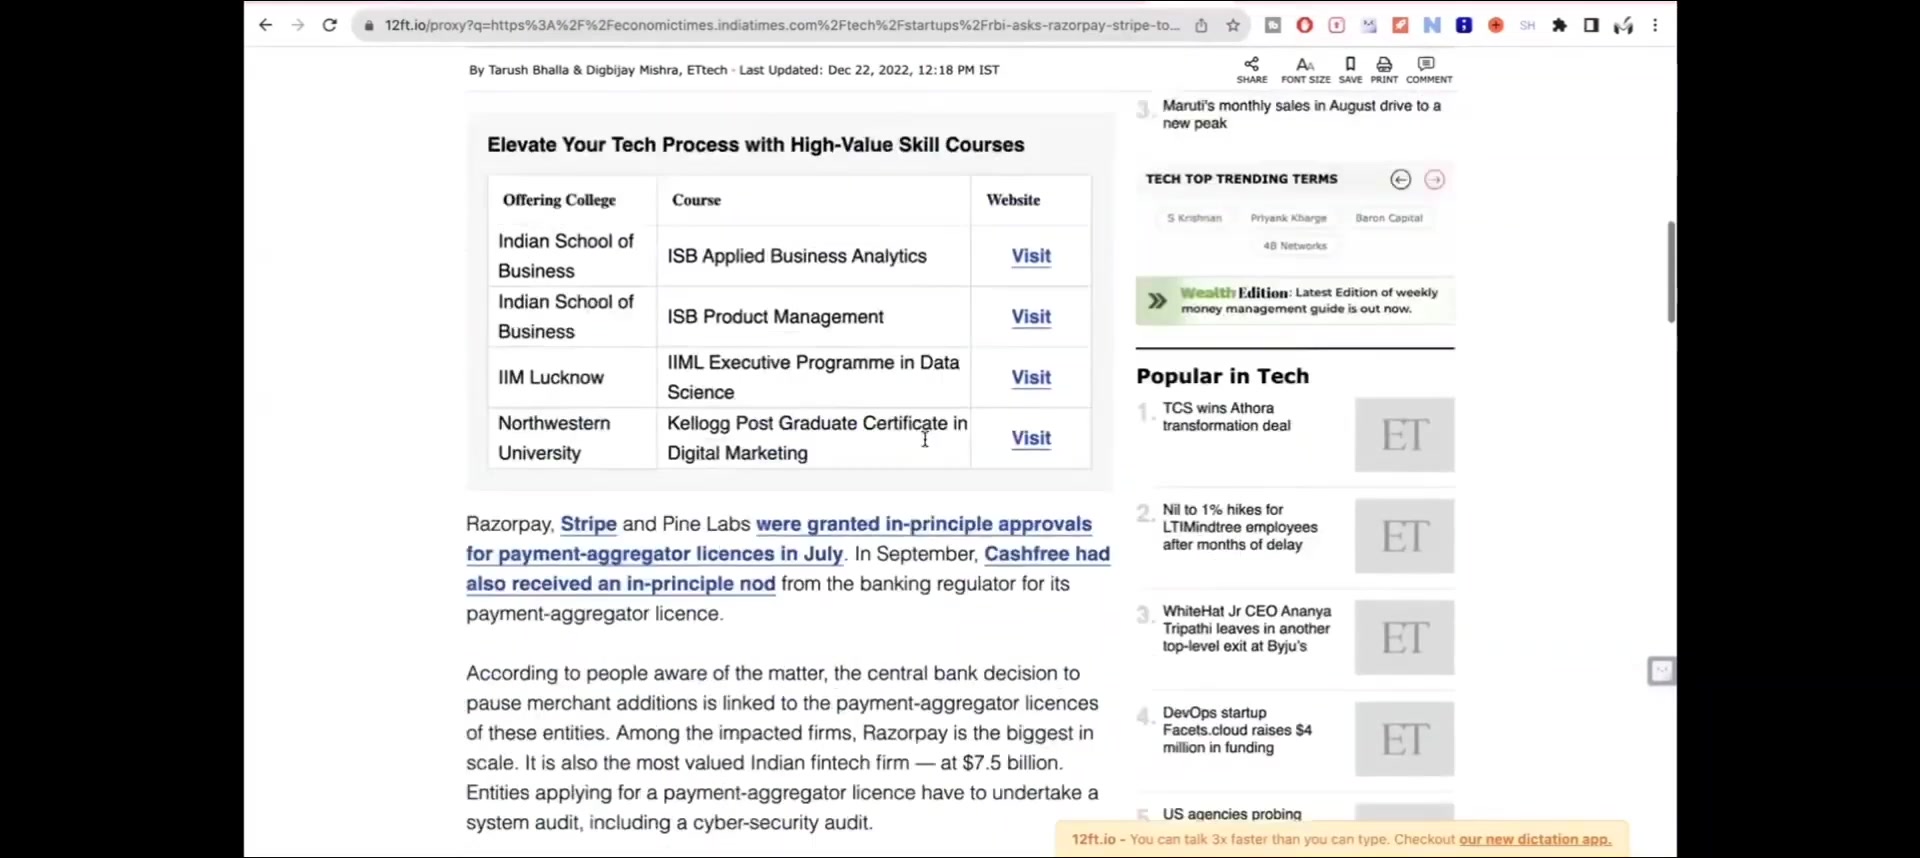Click the SAVE bookmark icon
Screen dimensions: 1920x858
tap(1350, 69)
